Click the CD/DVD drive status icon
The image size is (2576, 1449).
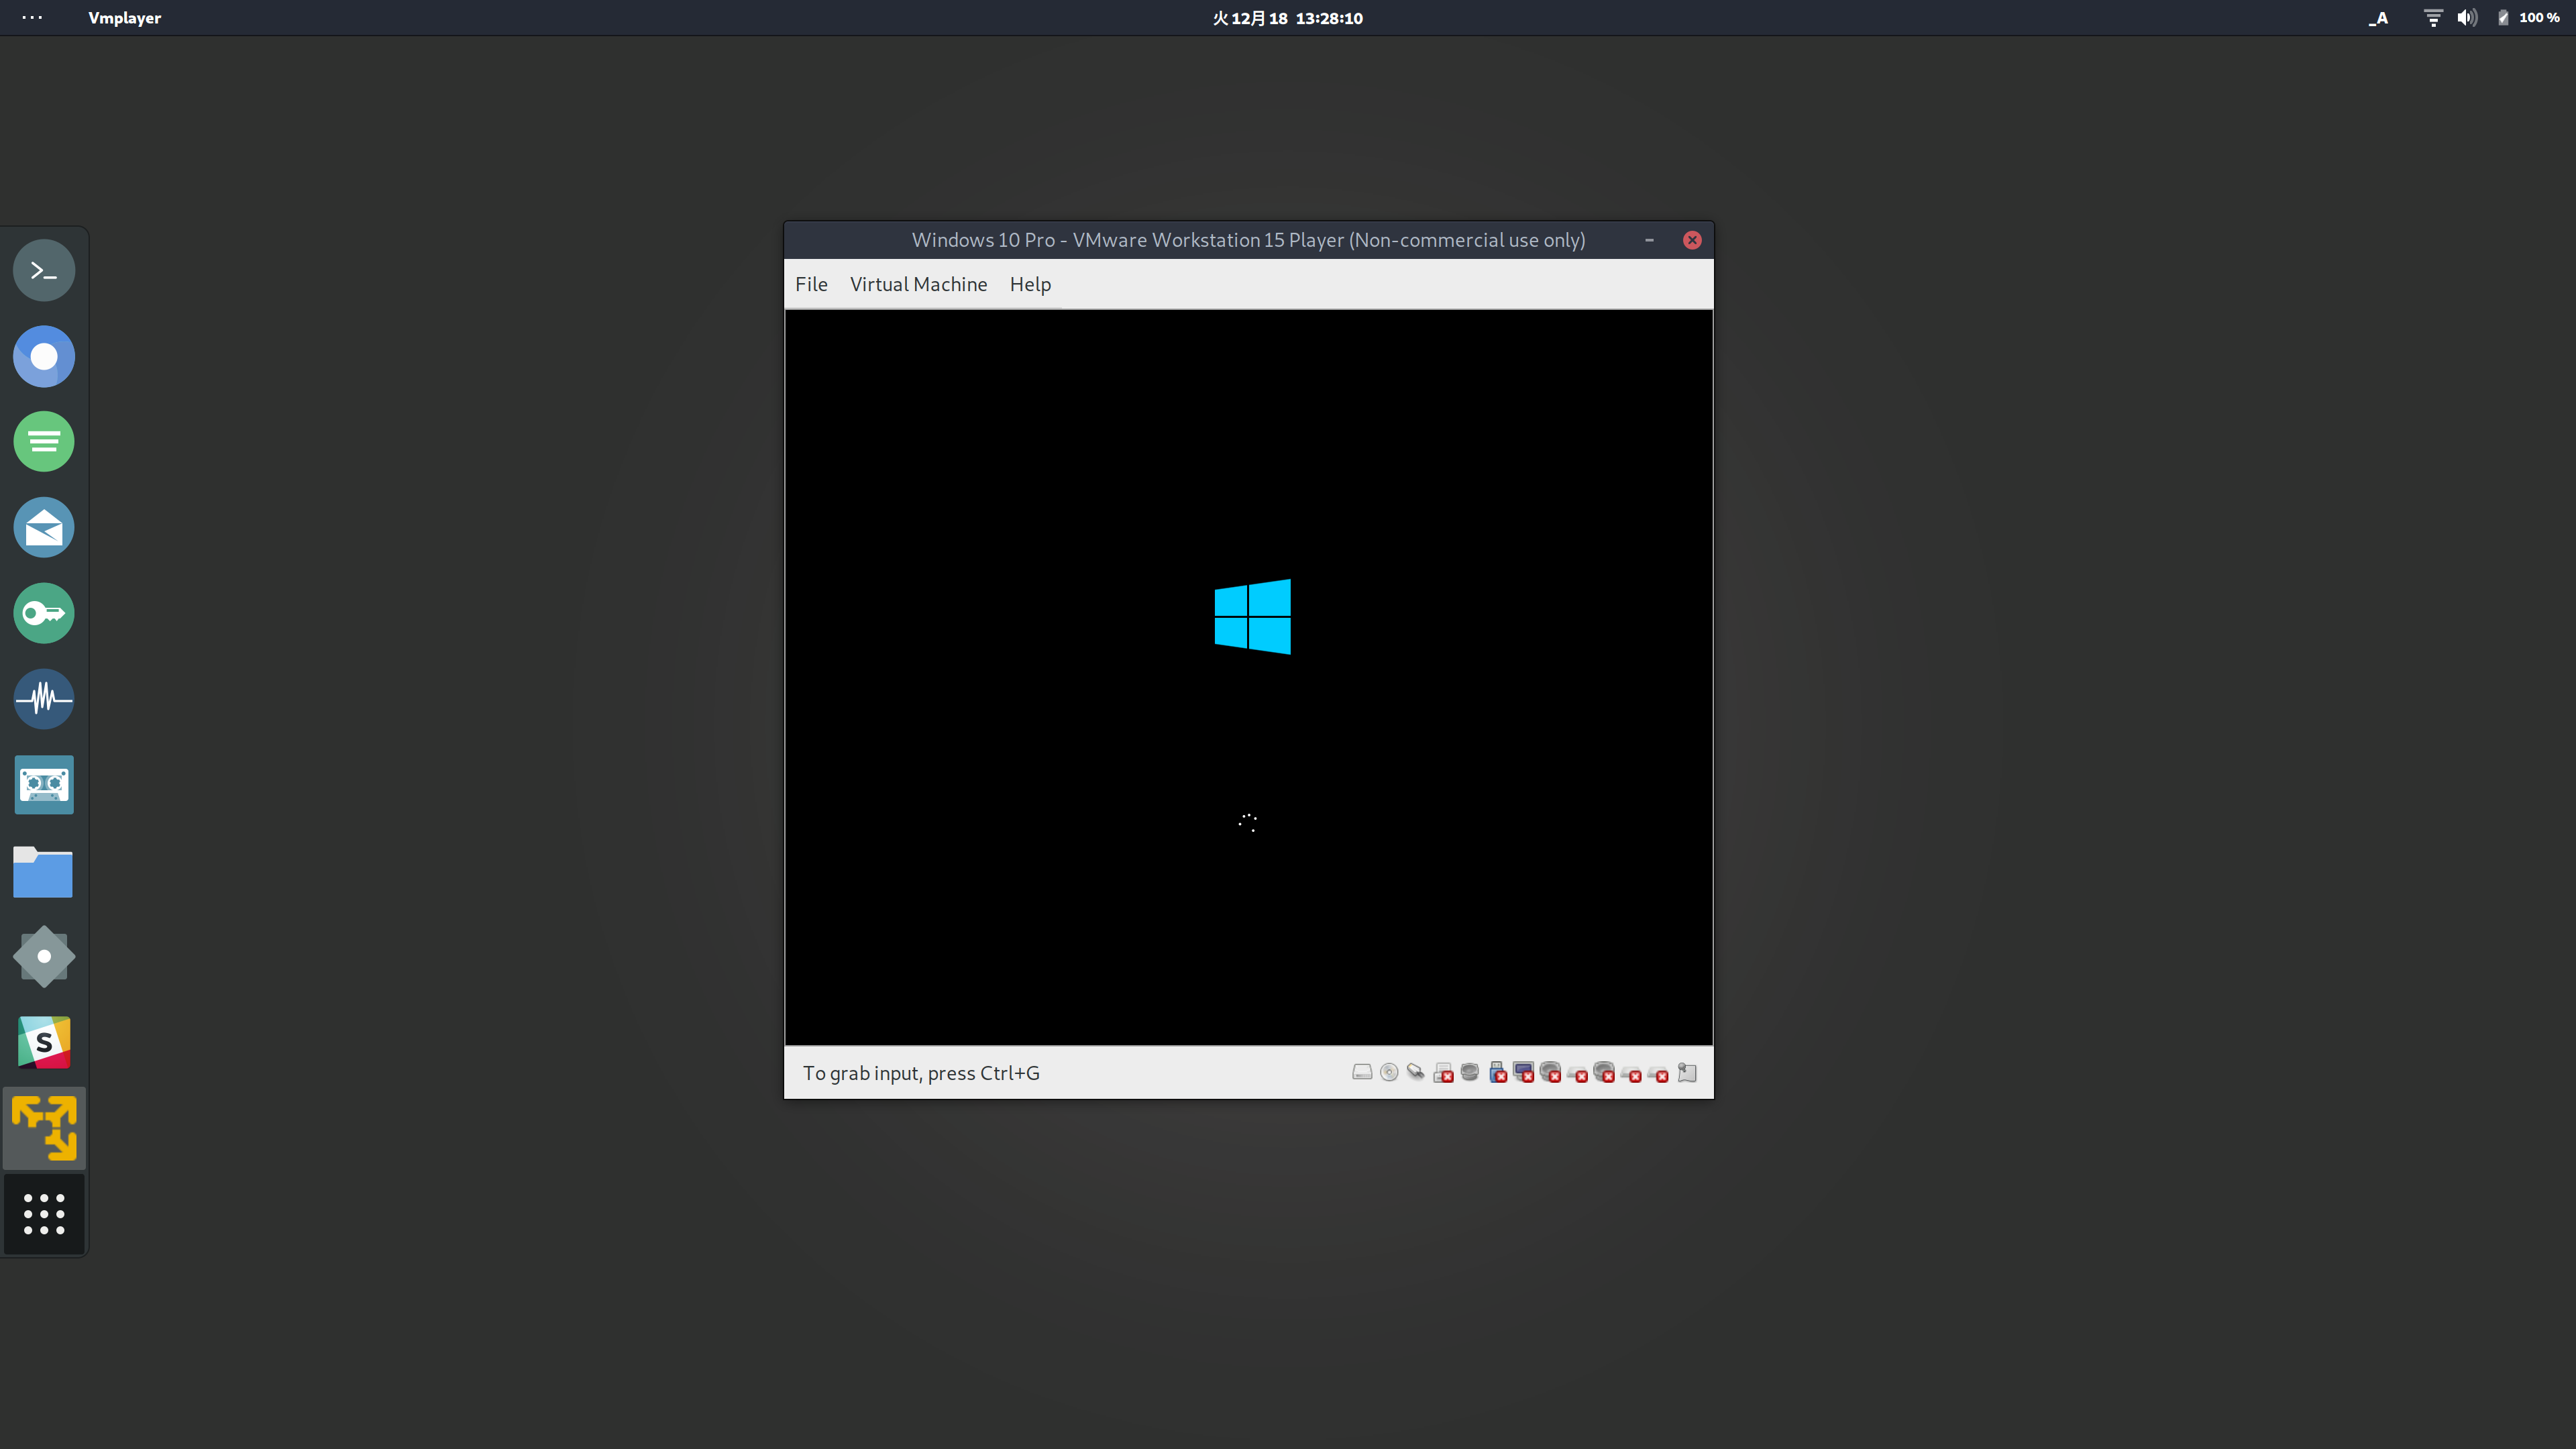tap(1389, 1072)
